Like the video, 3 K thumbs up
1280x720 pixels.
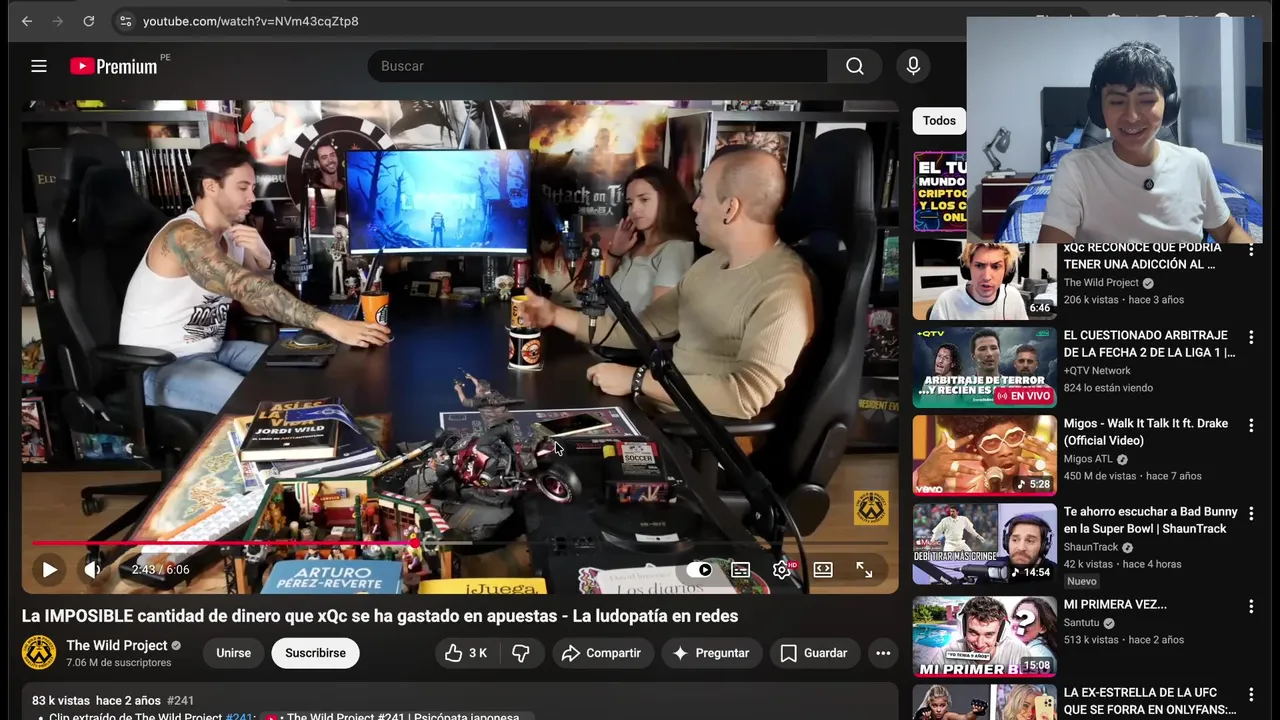pyautogui.click(x=466, y=653)
